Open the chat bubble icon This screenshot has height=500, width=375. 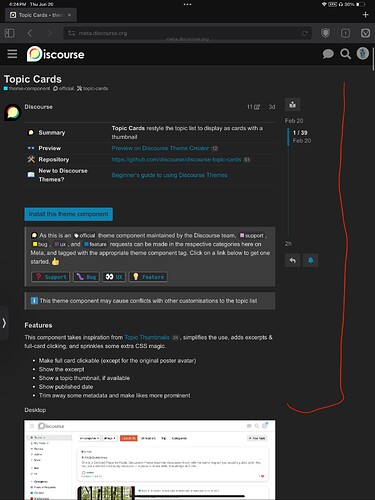[328, 54]
